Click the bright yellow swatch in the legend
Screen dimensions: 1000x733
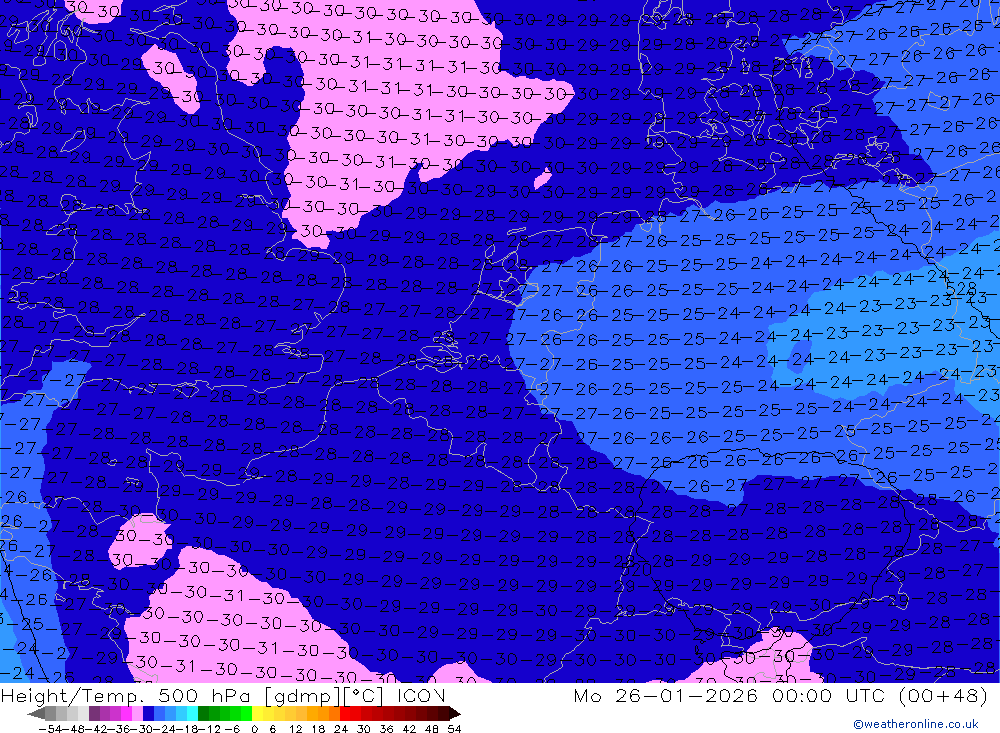click(x=257, y=714)
